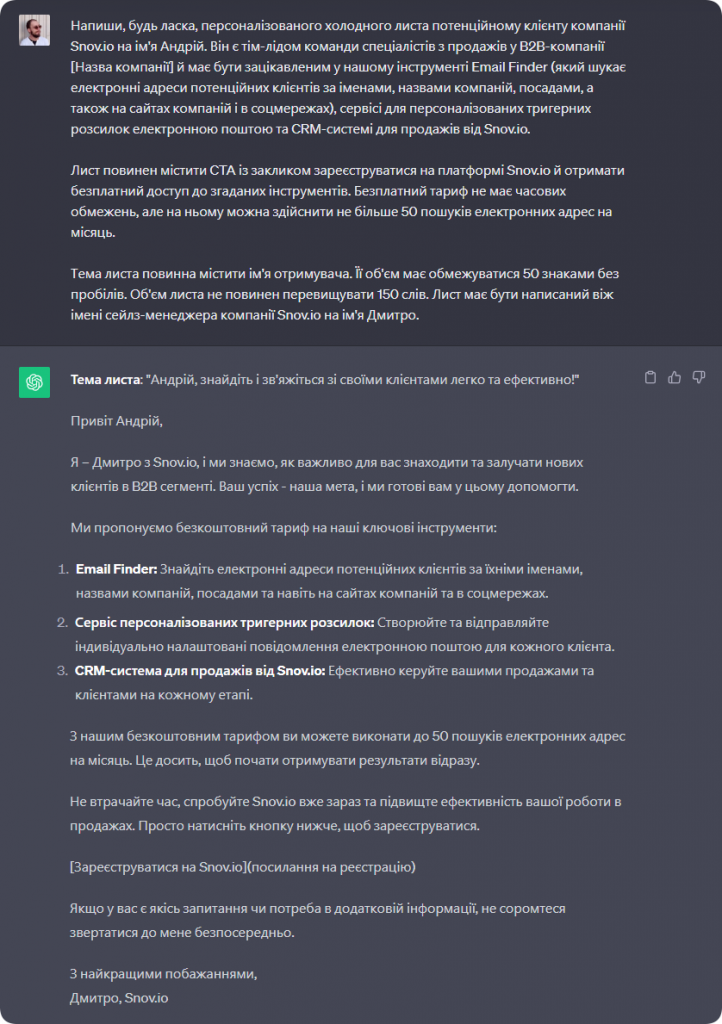Click "Сервіс персоналізованих тригерних розсилок:" list heading
The width and height of the screenshot is (722, 1024).
(x=225, y=622)
